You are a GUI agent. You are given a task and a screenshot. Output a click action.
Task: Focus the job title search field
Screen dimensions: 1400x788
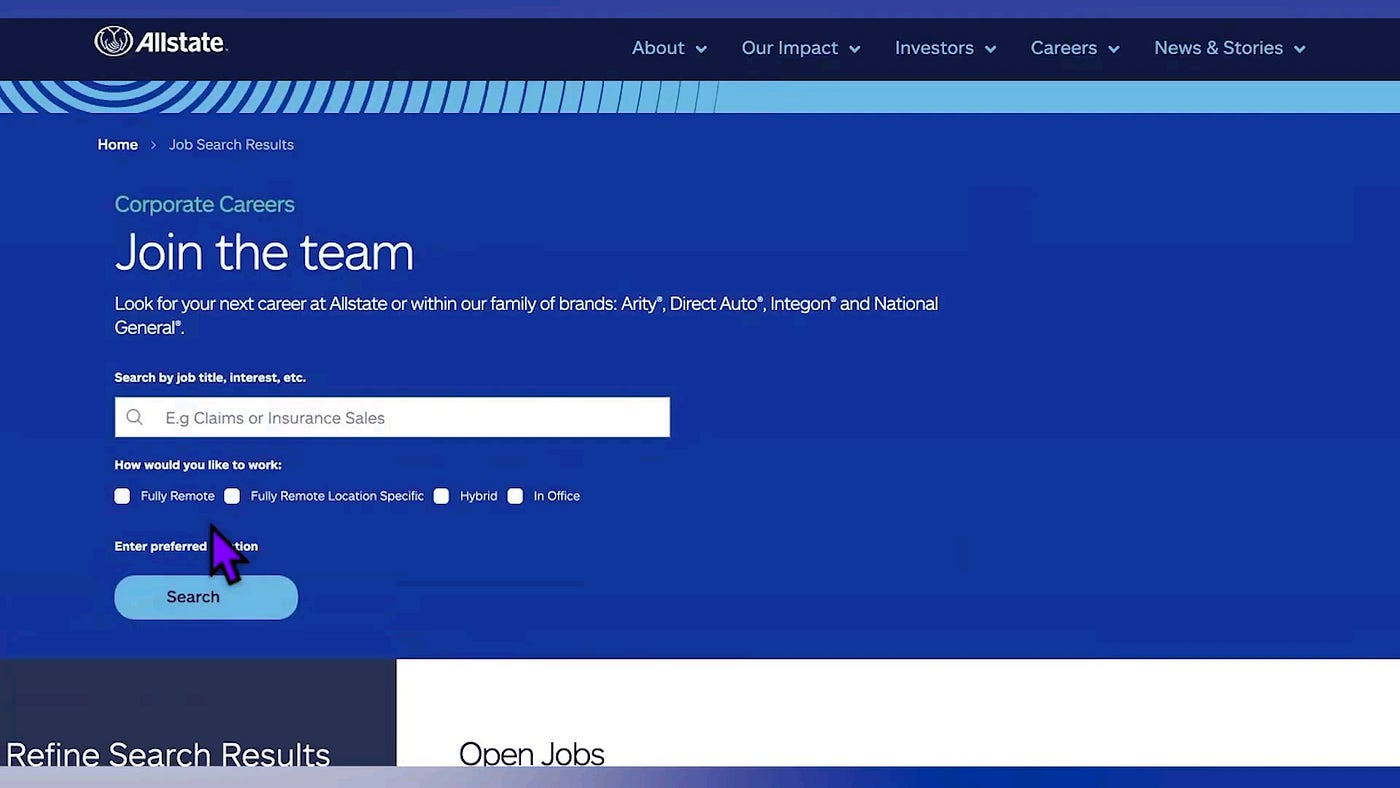[x=392, y=417]
